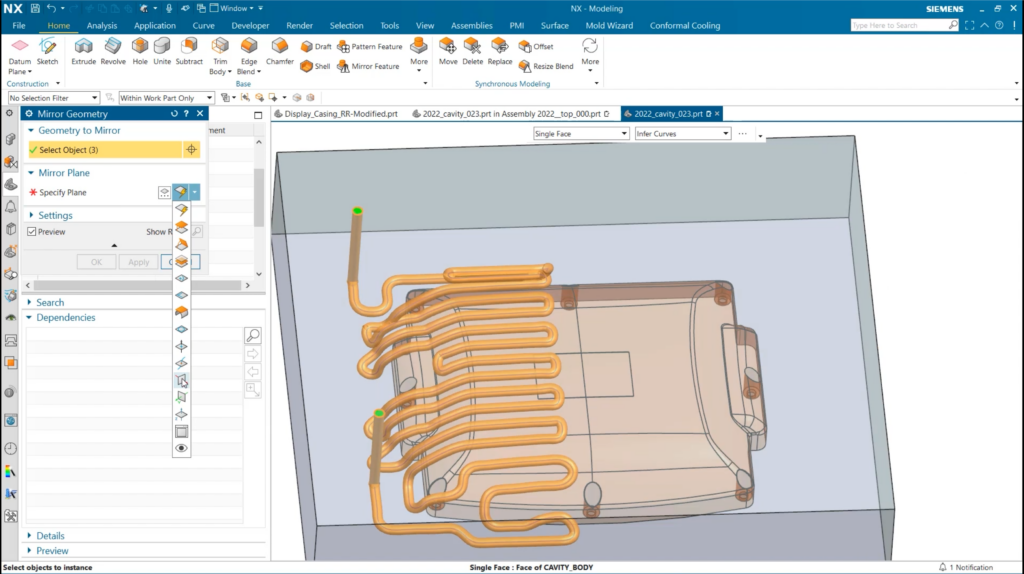Expand the Details panel section
Viewport: 1024px width, 574px height.
50,536
